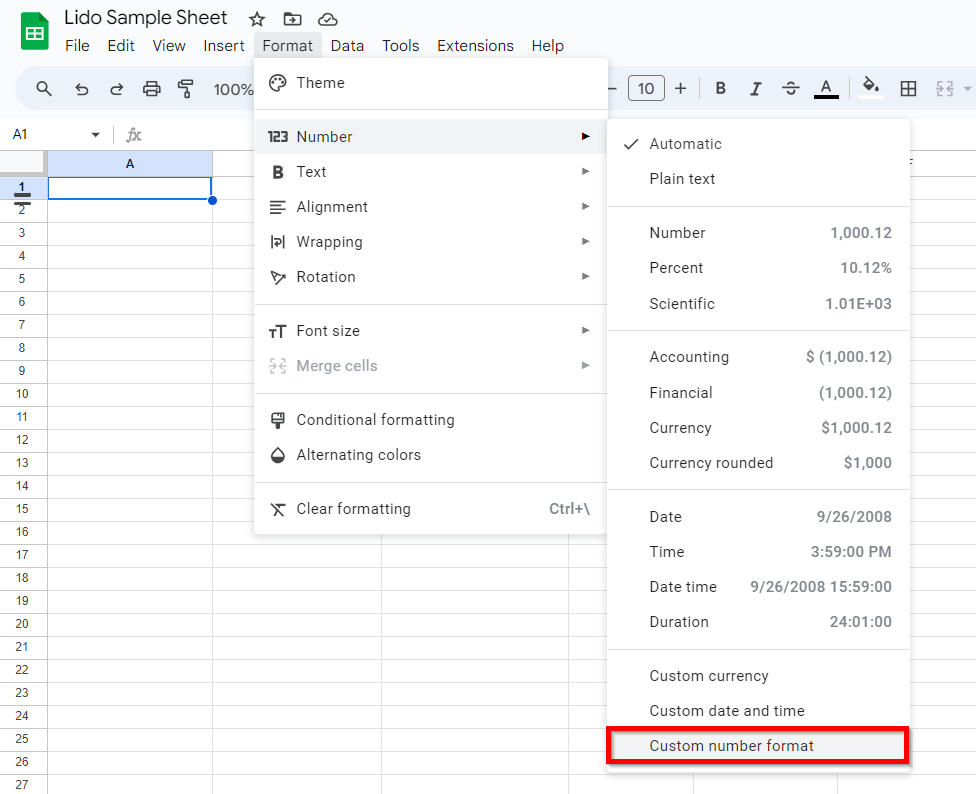Open the Data menu
976x794 pixels.
coord(347,45)
